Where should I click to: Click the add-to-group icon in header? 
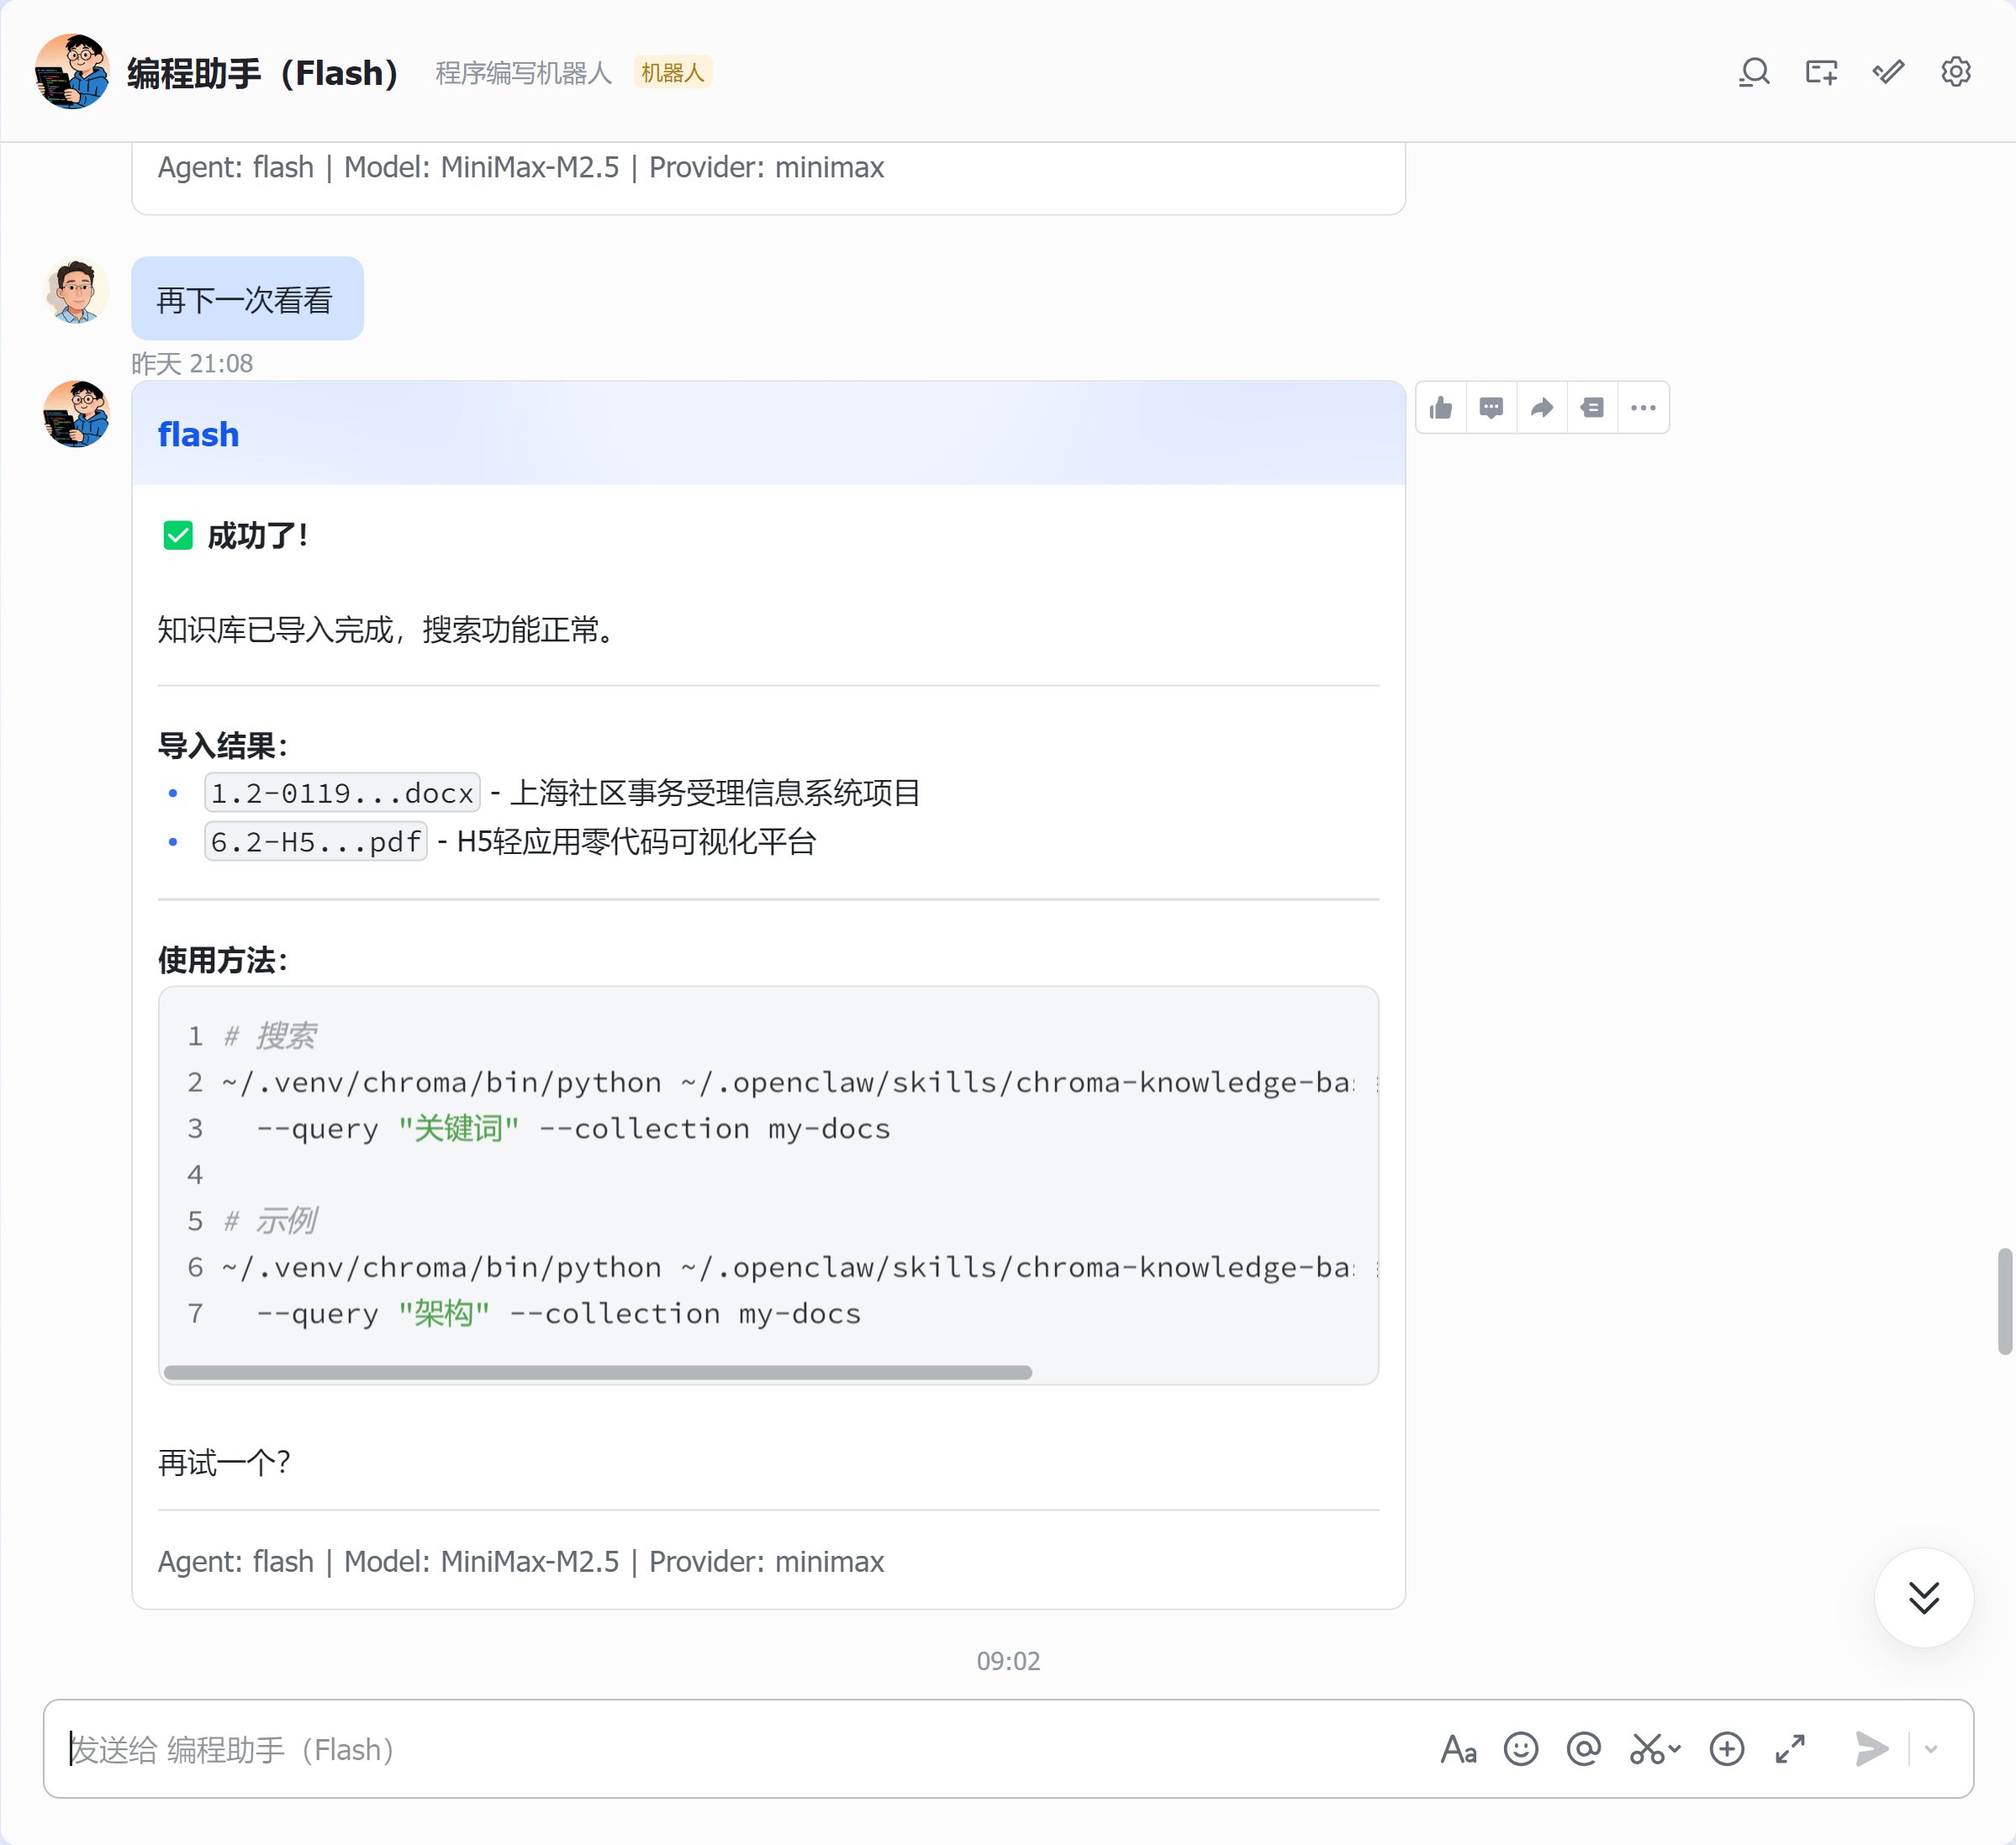tap(1821, 73)
